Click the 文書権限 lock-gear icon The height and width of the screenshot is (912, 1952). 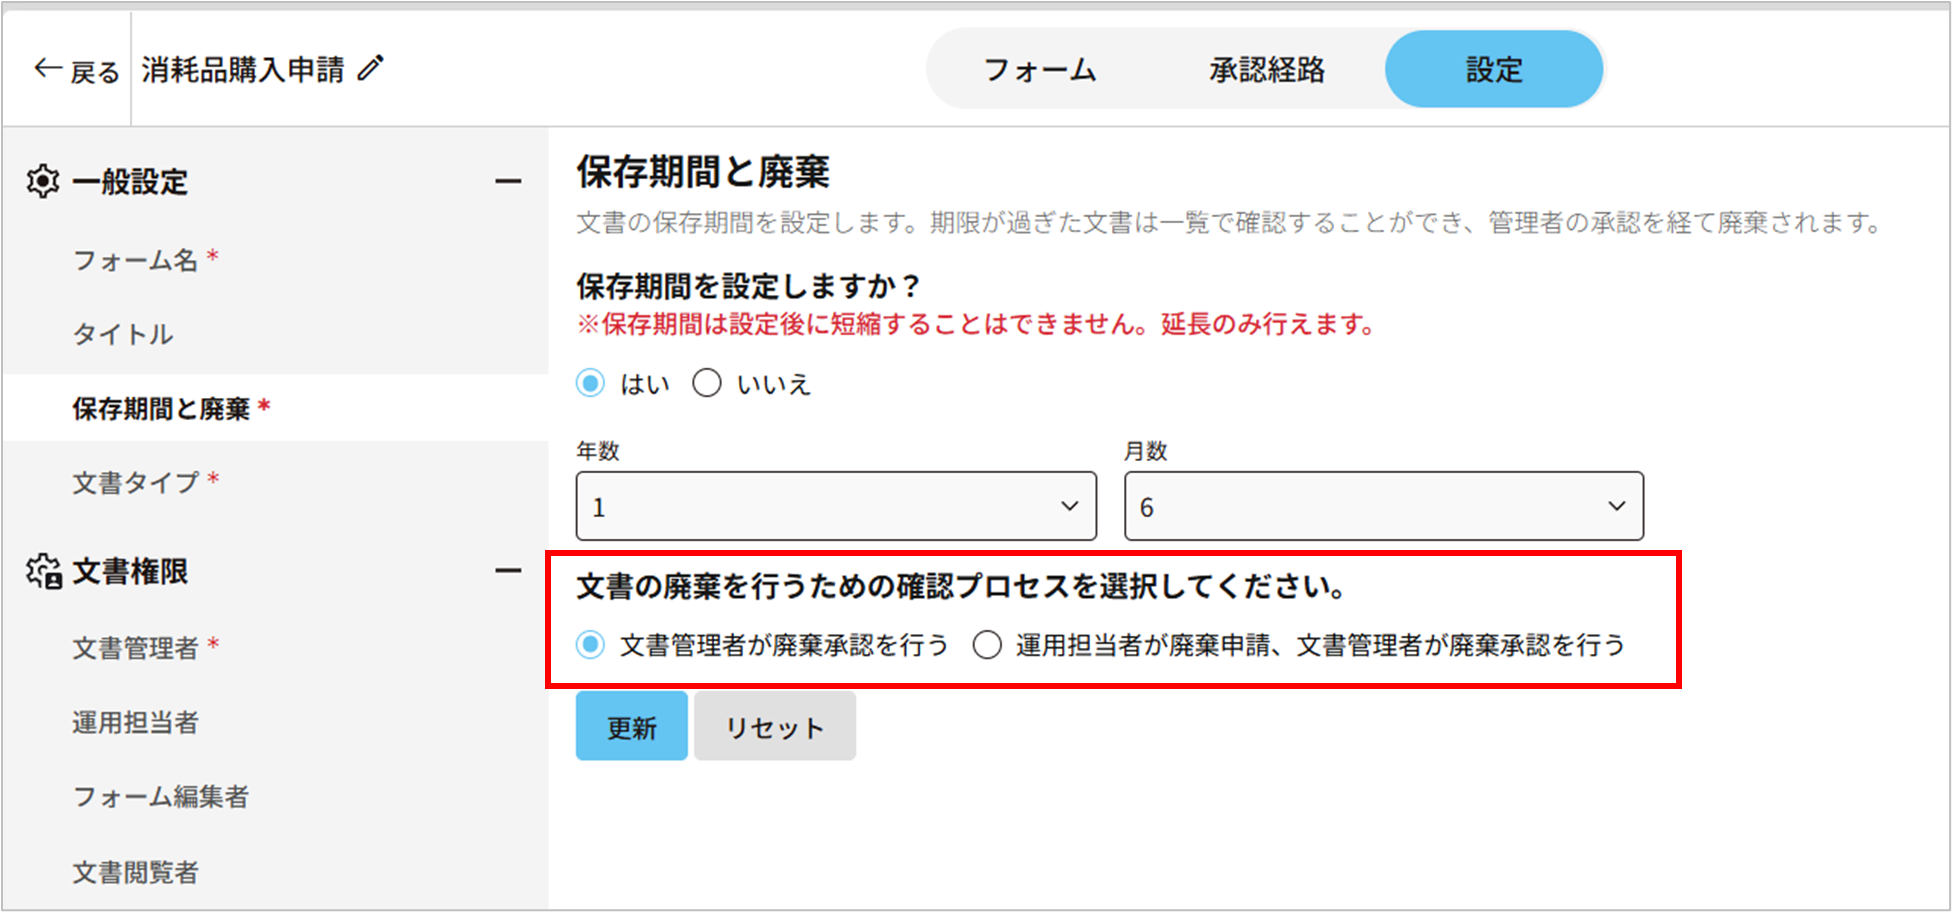(44, 572)
